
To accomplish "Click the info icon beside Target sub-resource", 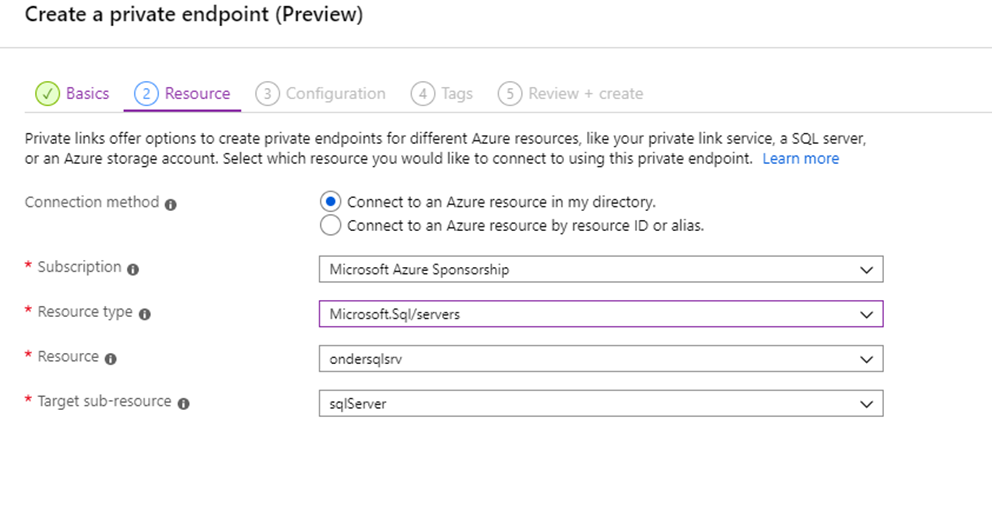I will (184, 404).
